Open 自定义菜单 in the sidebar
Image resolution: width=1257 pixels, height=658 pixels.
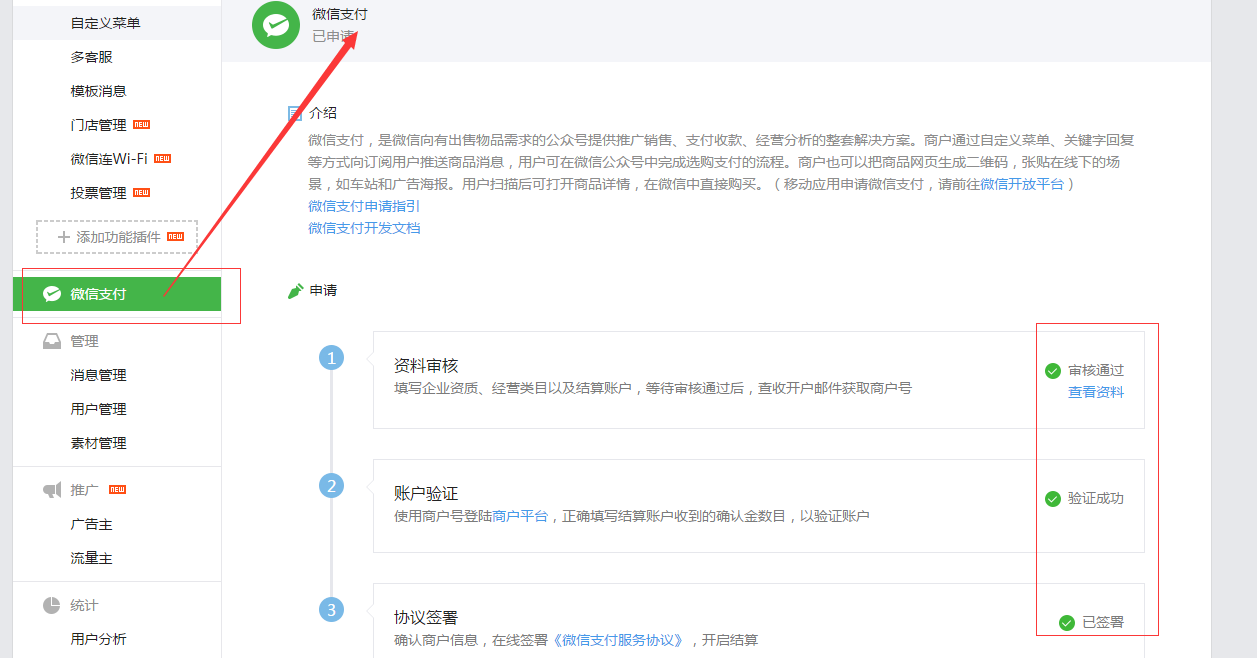click(105, 23)
